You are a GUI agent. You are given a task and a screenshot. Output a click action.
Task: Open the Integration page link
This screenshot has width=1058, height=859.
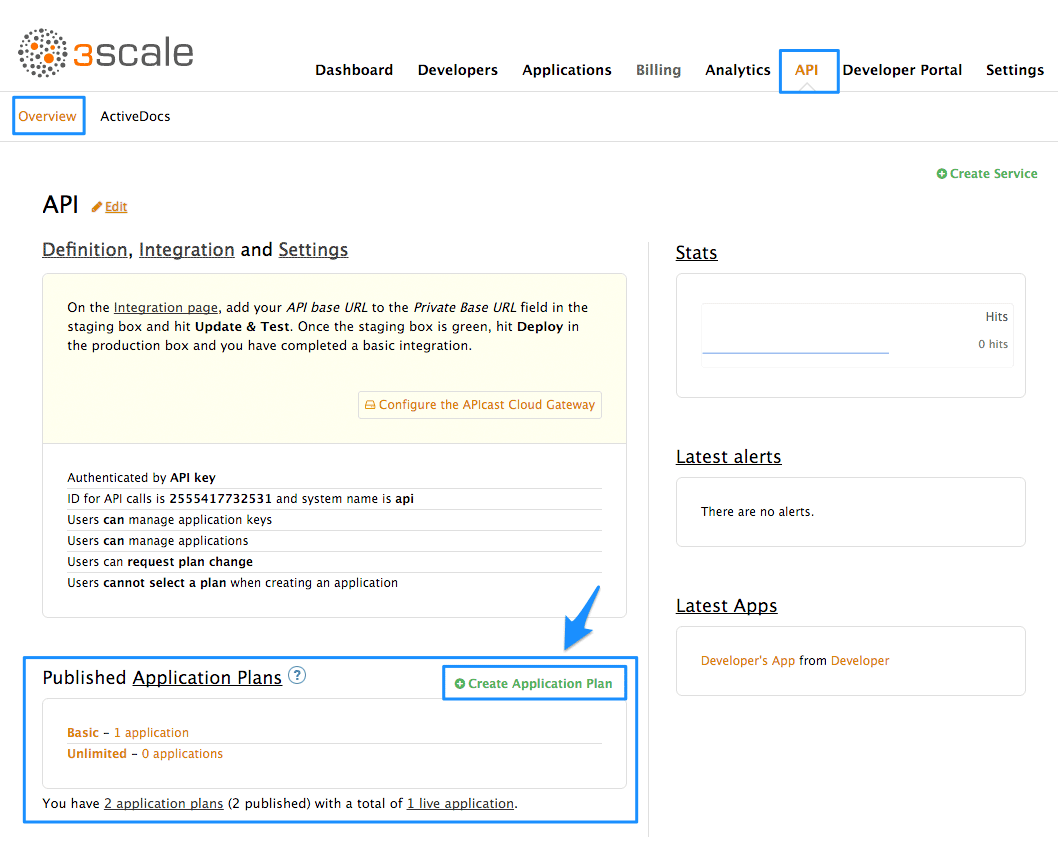click(165, 308)
